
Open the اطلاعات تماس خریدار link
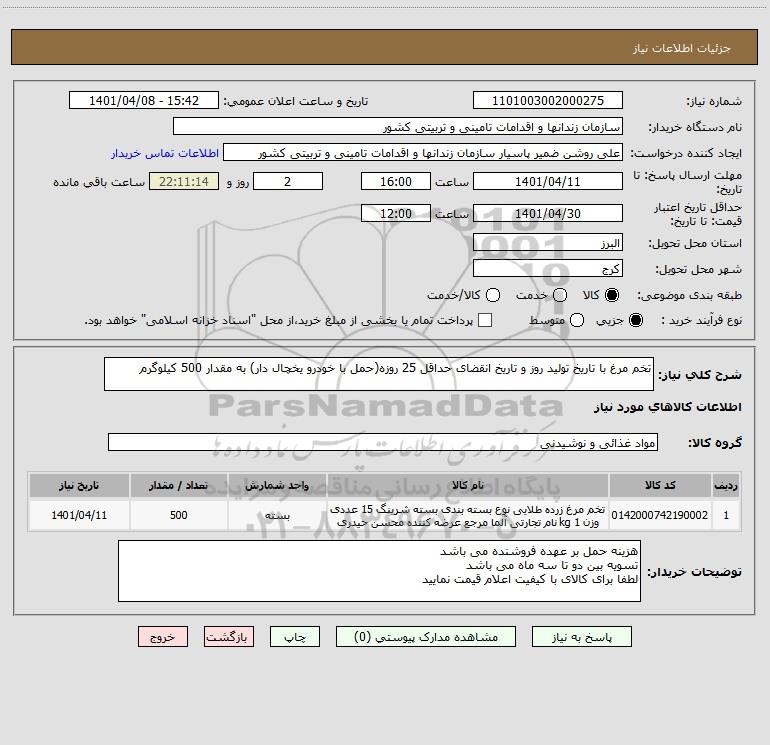tap(165, 153)
